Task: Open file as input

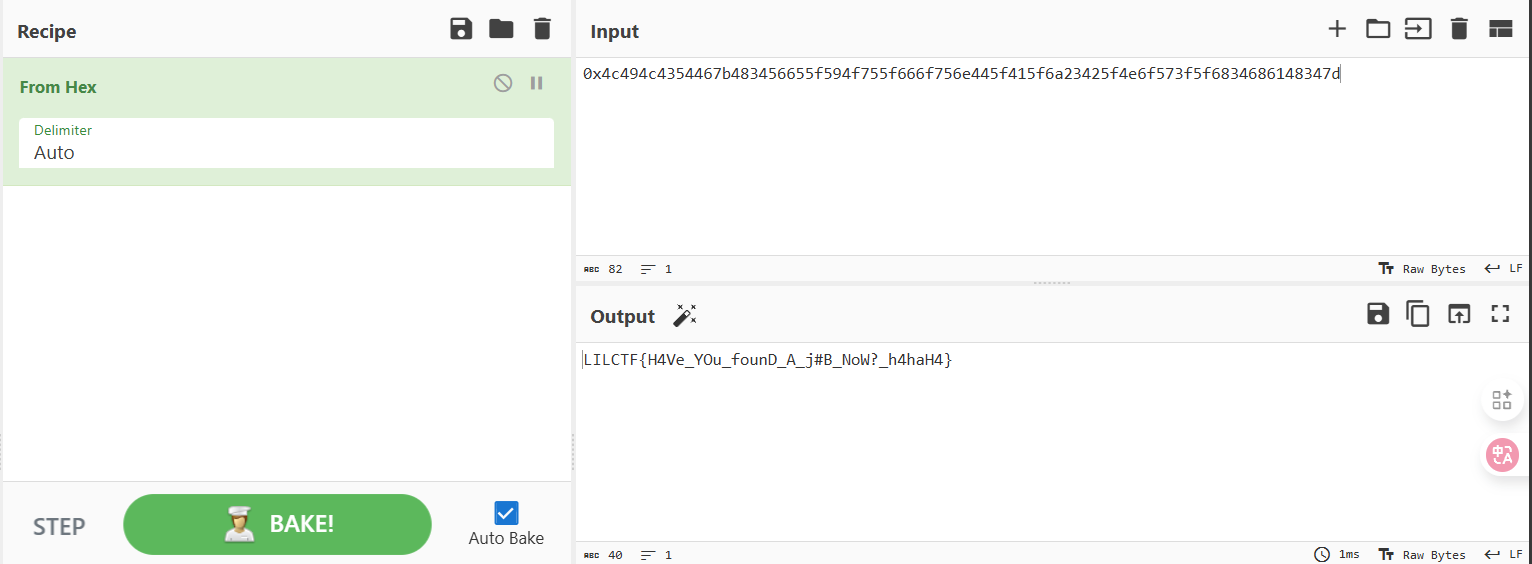Action: [1418, 29]
